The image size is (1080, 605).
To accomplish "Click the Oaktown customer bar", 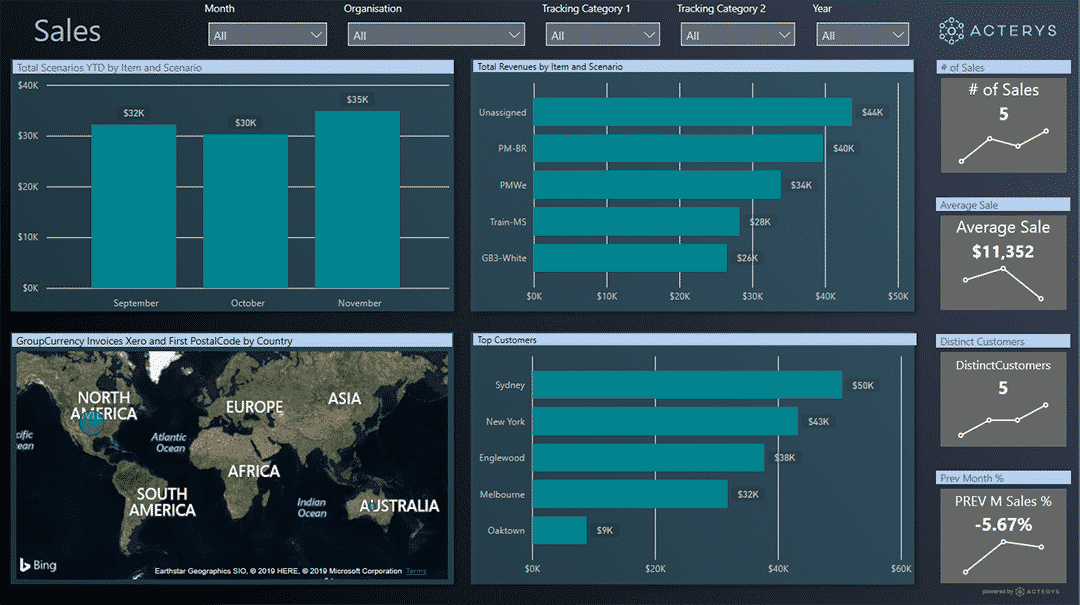I will pyautogui.click(x=559, y=530).
